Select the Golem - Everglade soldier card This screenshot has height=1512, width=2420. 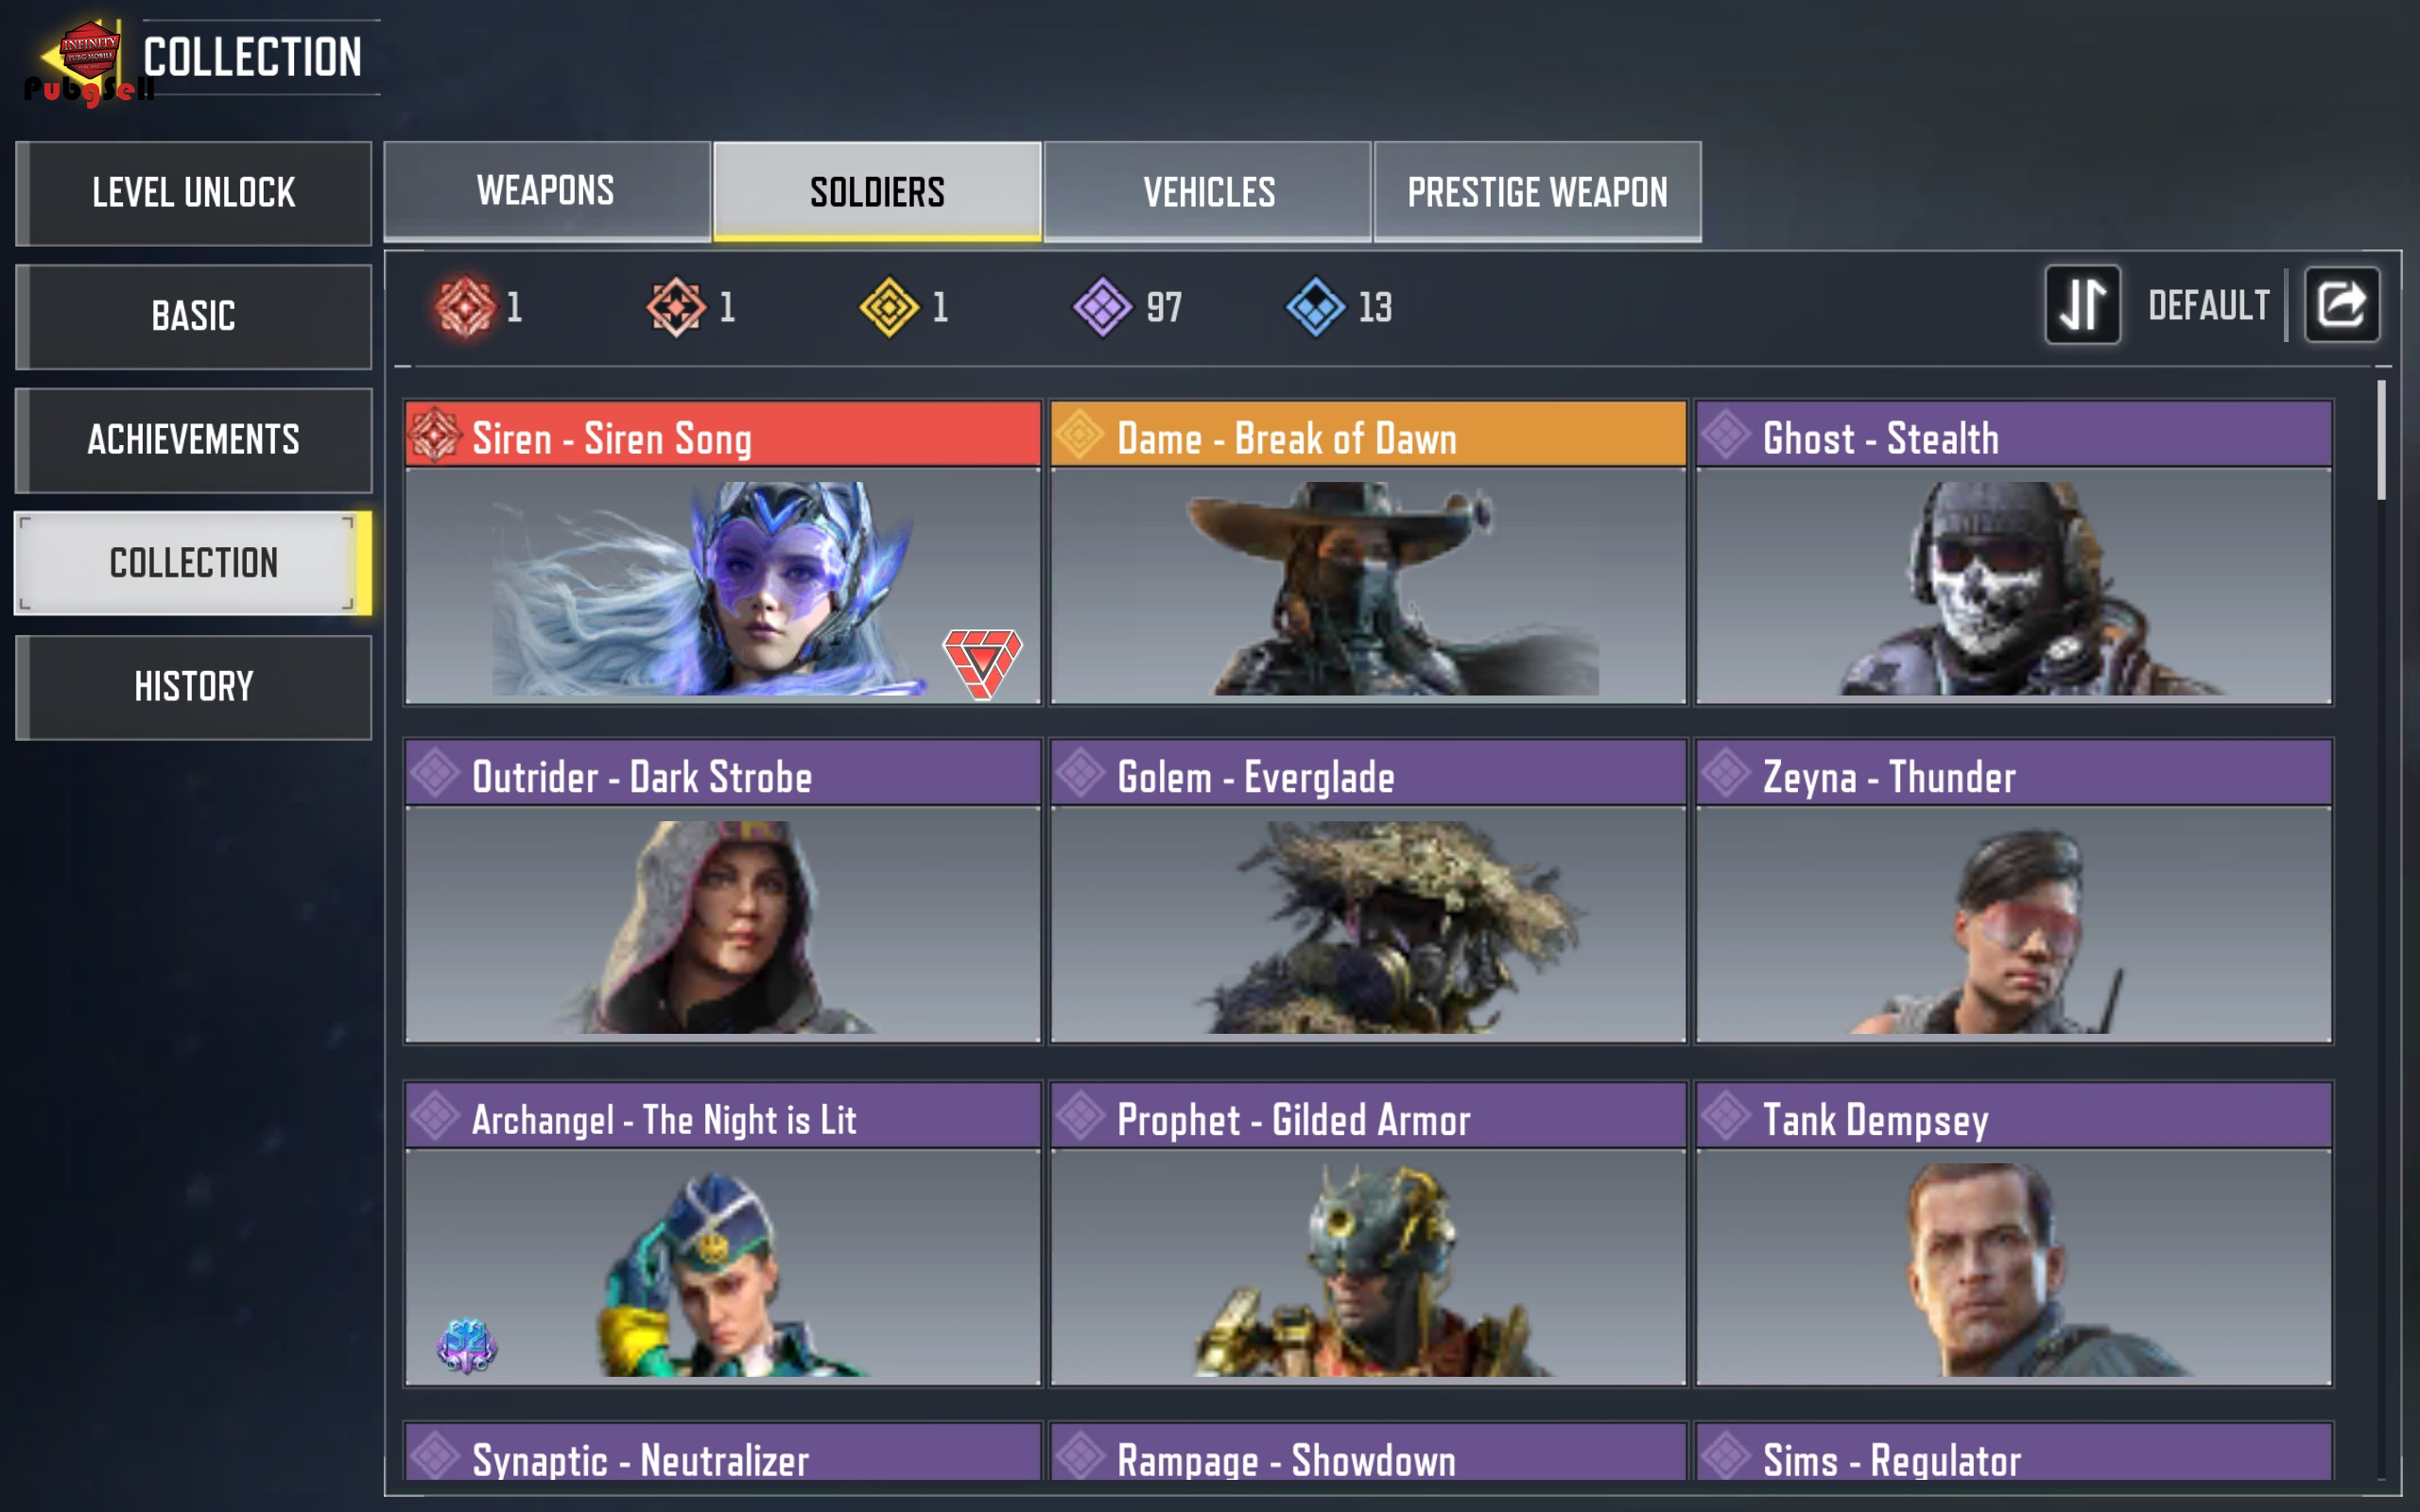[1368, 891]
